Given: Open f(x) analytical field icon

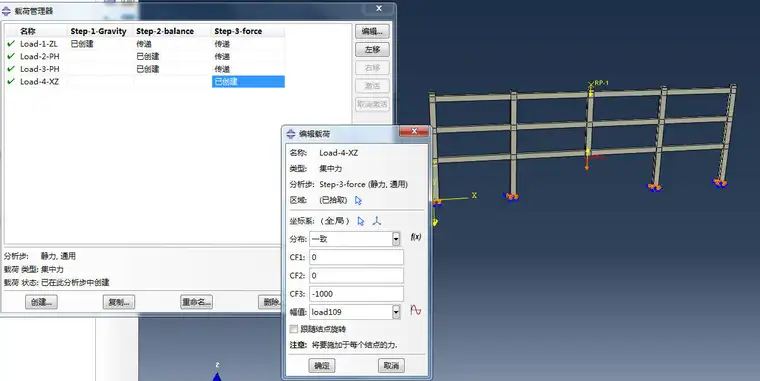Looking at the screenshot, I should 416,237.
